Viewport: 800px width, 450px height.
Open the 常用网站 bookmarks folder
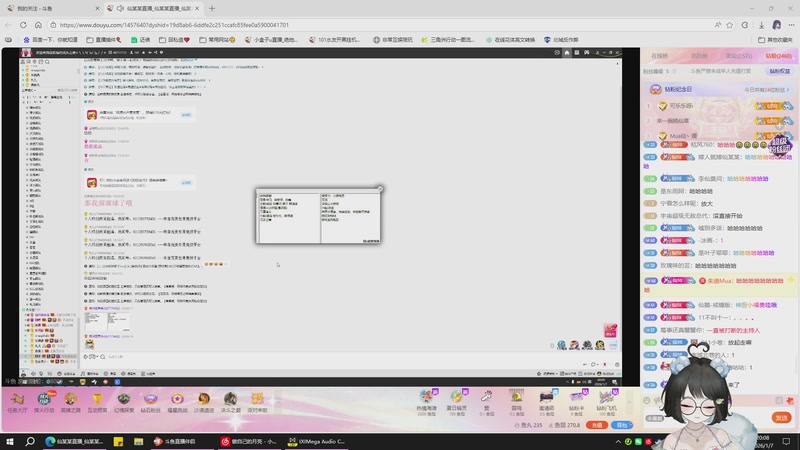pyautogui.click(x=217, y=39)
